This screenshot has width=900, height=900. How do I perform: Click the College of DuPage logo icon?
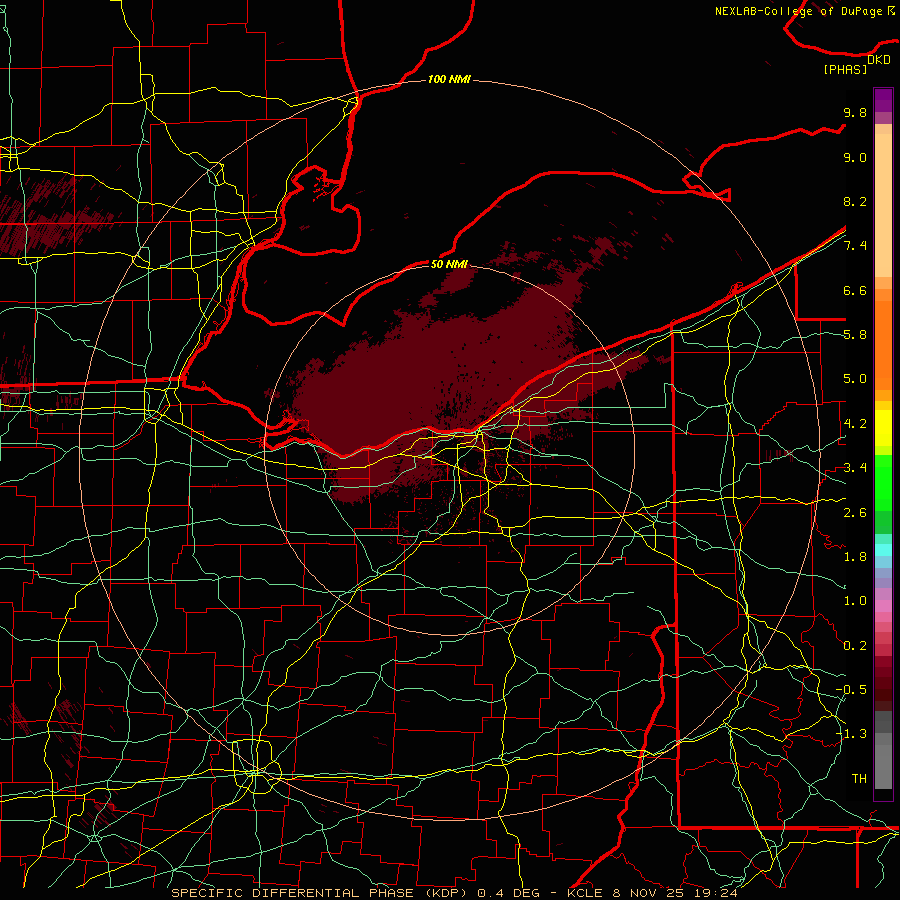point(891,10)
